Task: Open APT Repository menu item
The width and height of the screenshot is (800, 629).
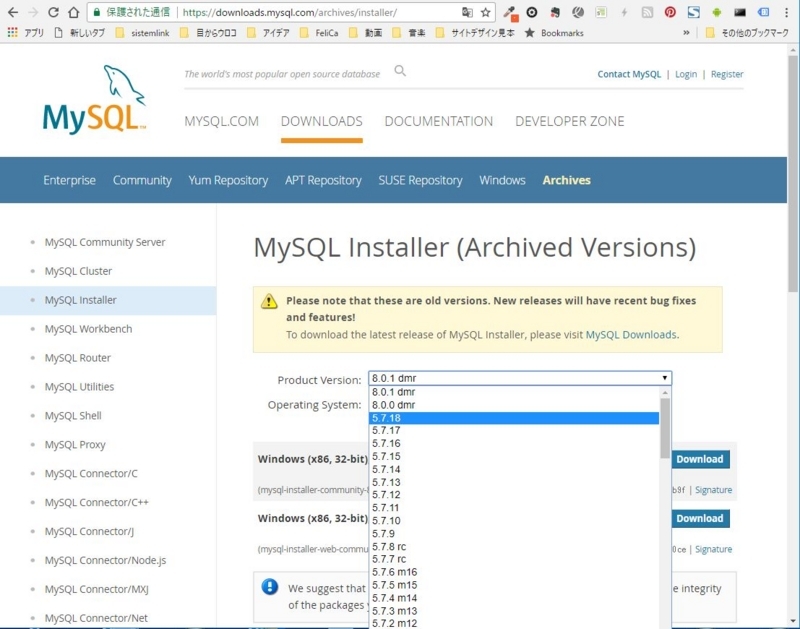Action: tap(323, 180)
